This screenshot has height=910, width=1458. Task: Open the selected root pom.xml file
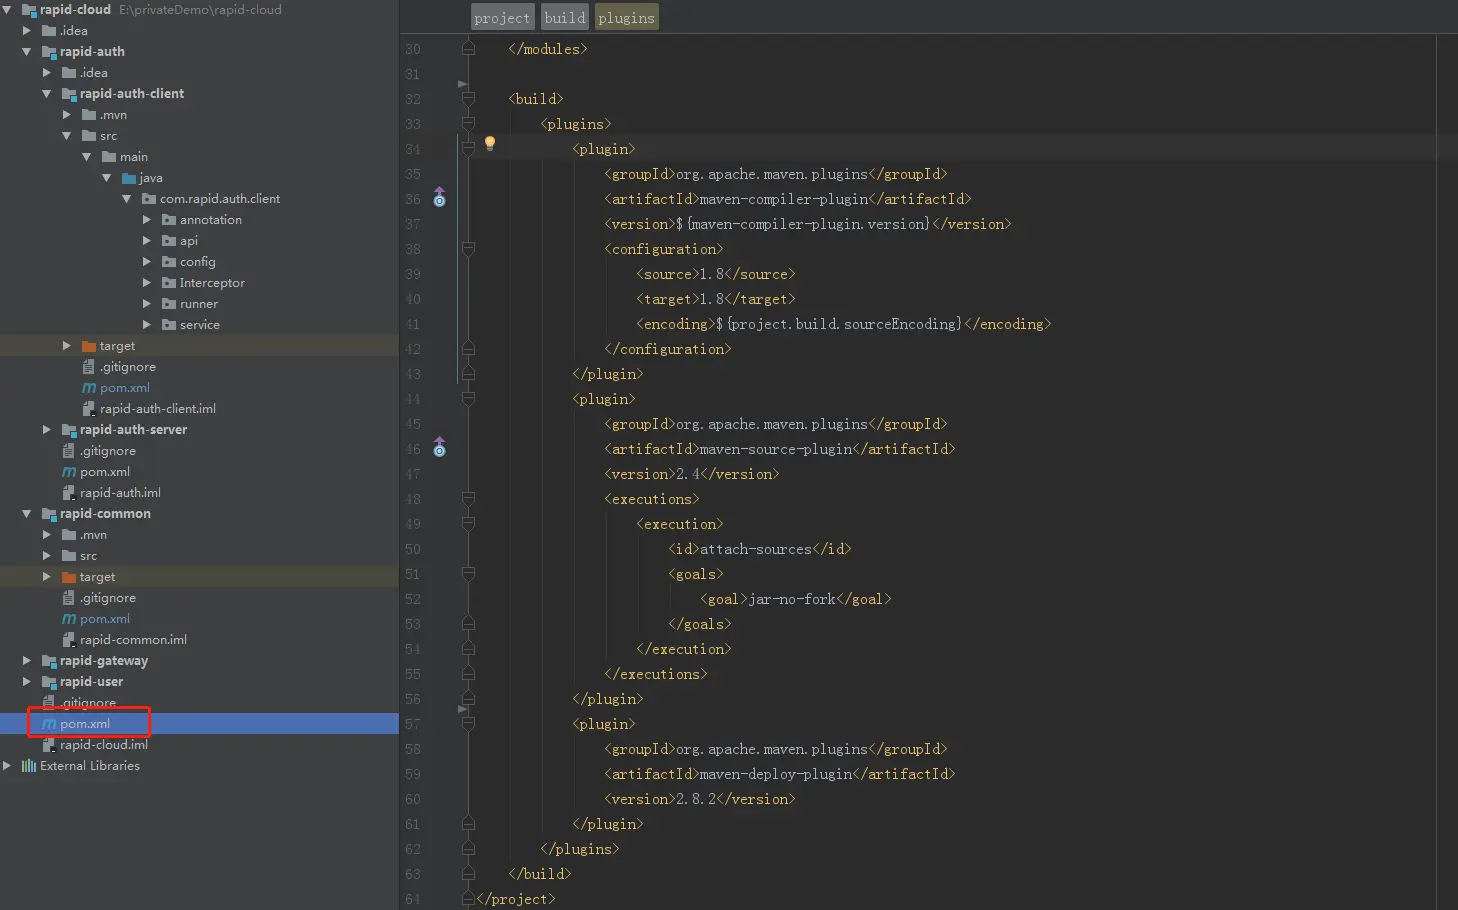pyautogui.click(x=85, y=724)
